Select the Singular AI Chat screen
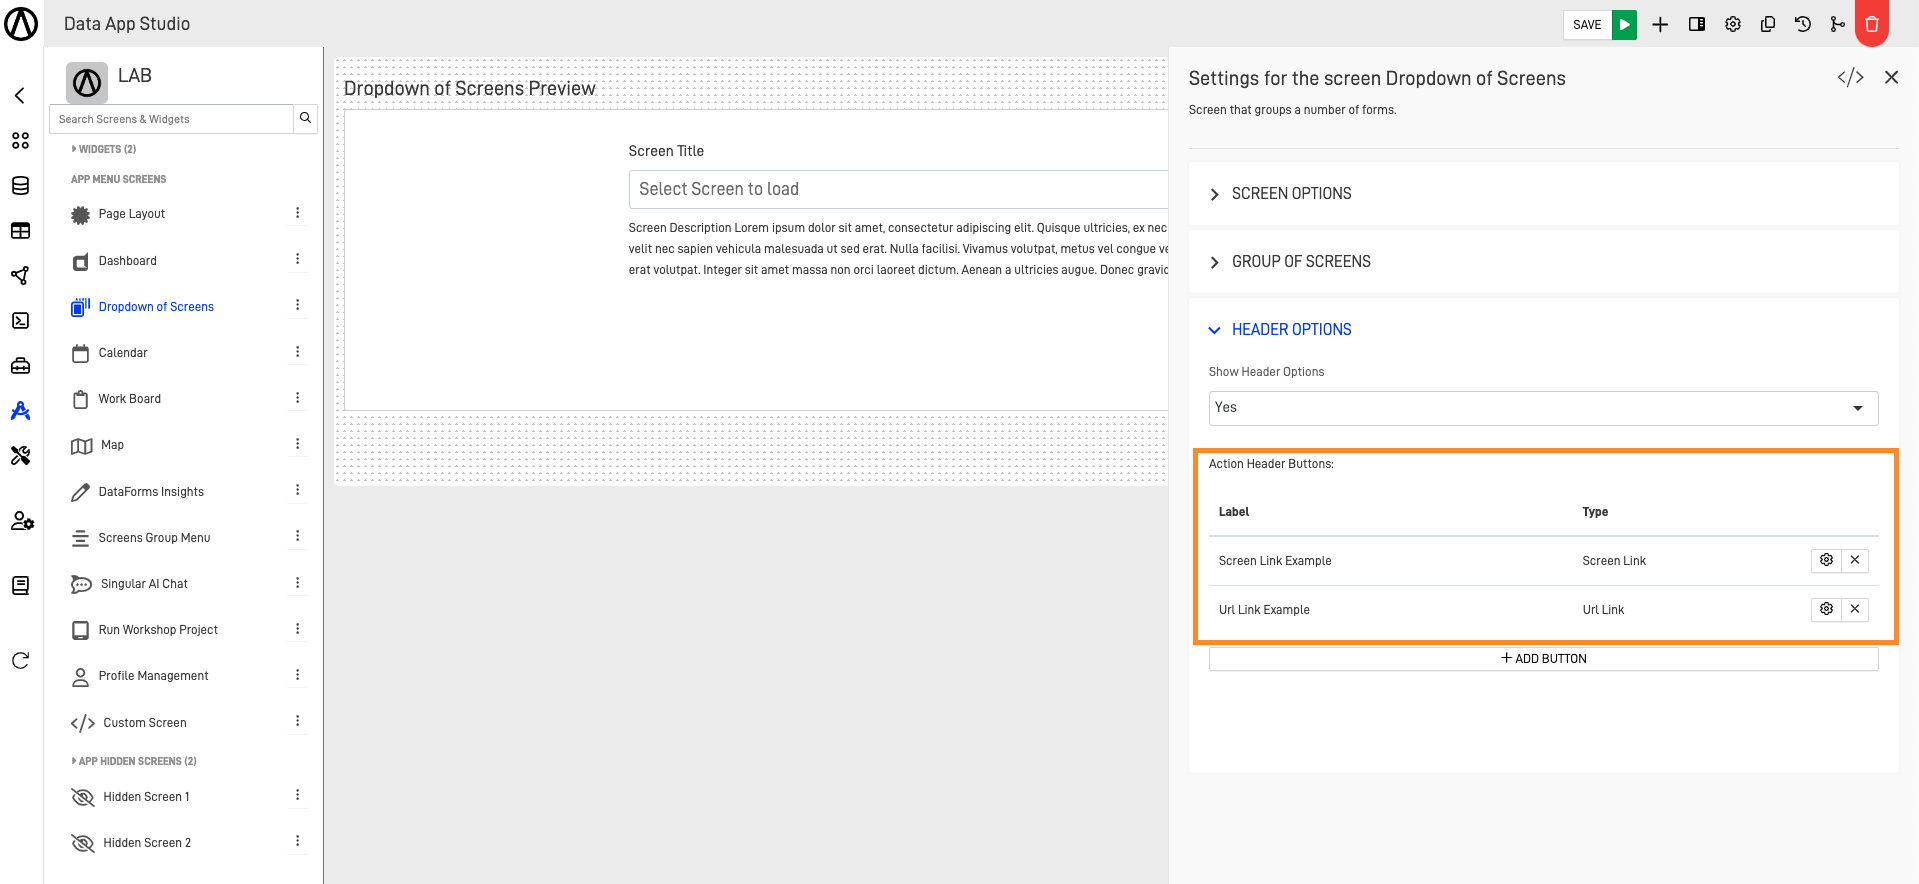Viewport: 1919px width, 884px height. pos(144,584)
